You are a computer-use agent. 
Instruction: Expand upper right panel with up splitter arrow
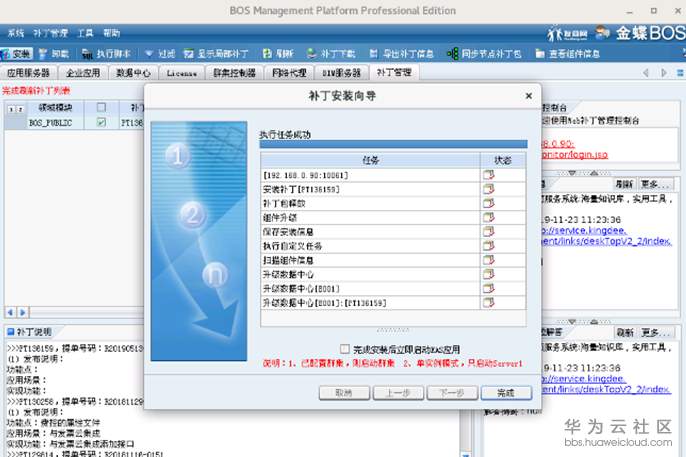pyautogui.click(x=594, y=173)
